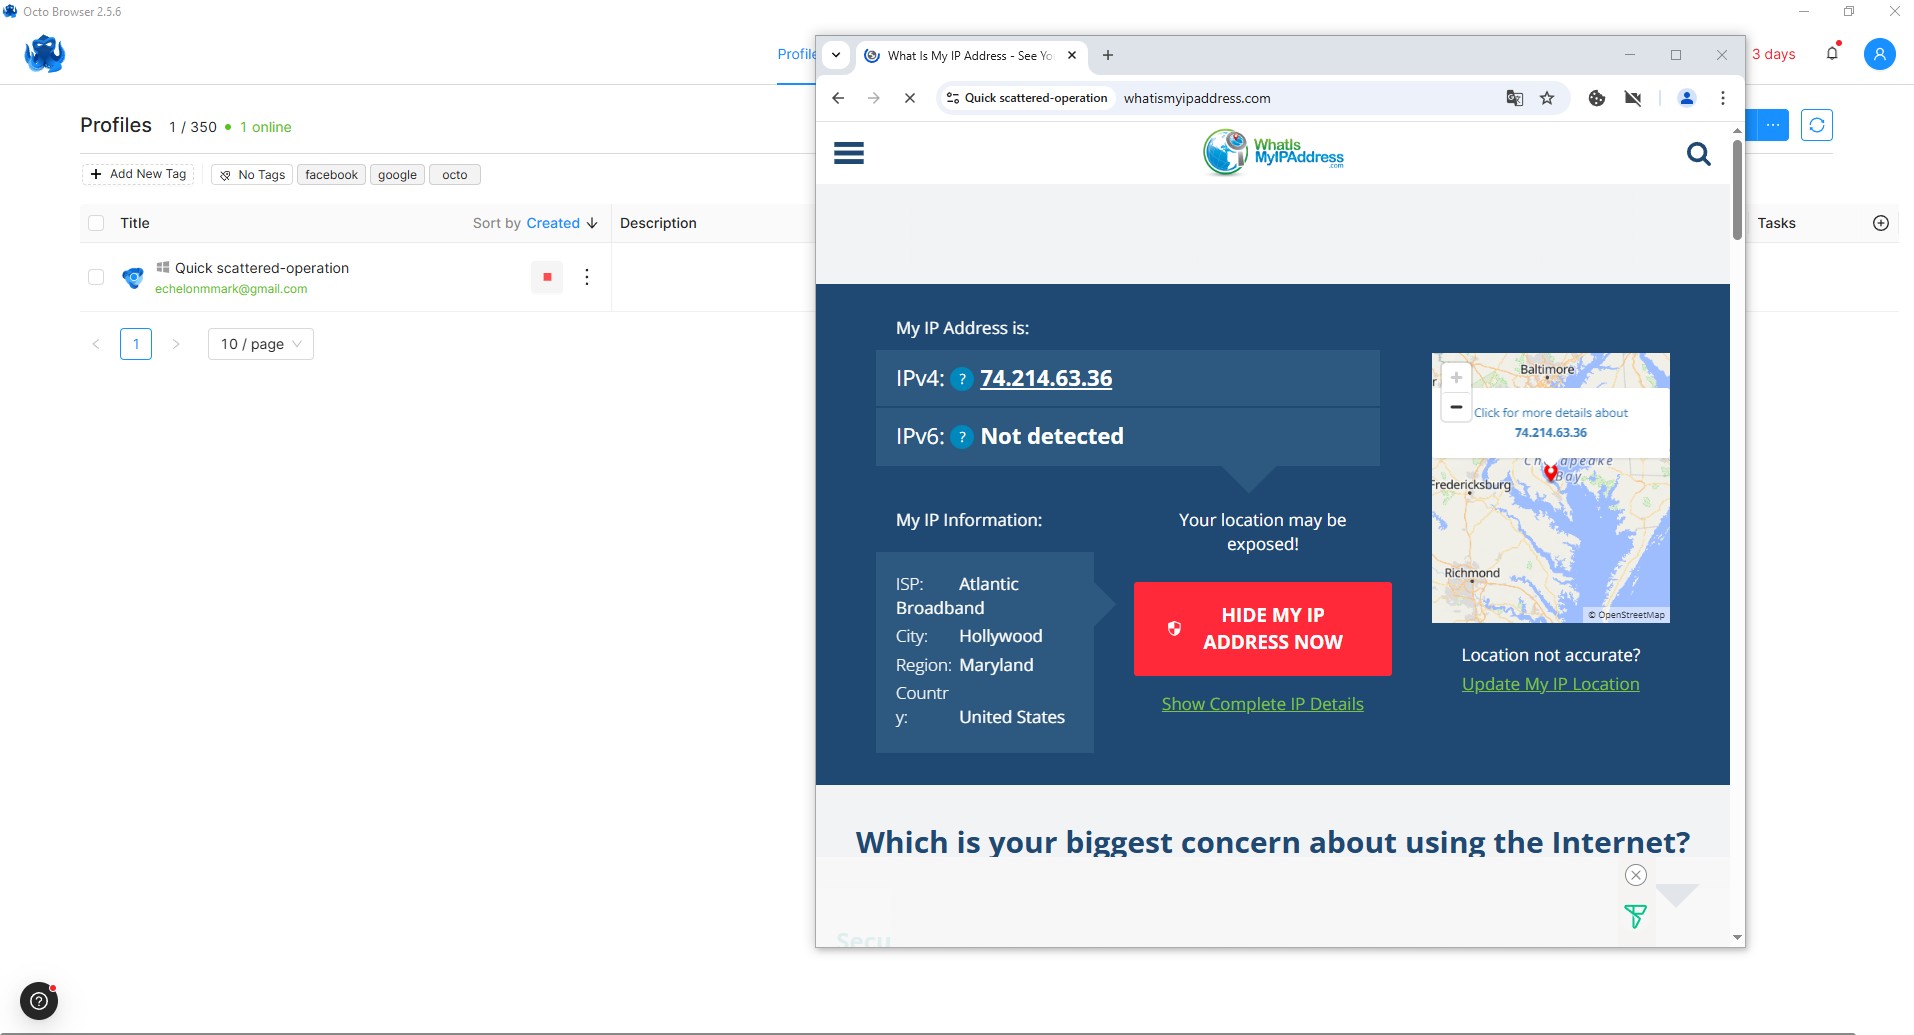1914x1035 pixels.
Task: Add a column with the plus icon beside Tasks
Action: (x=1880, y=223)
